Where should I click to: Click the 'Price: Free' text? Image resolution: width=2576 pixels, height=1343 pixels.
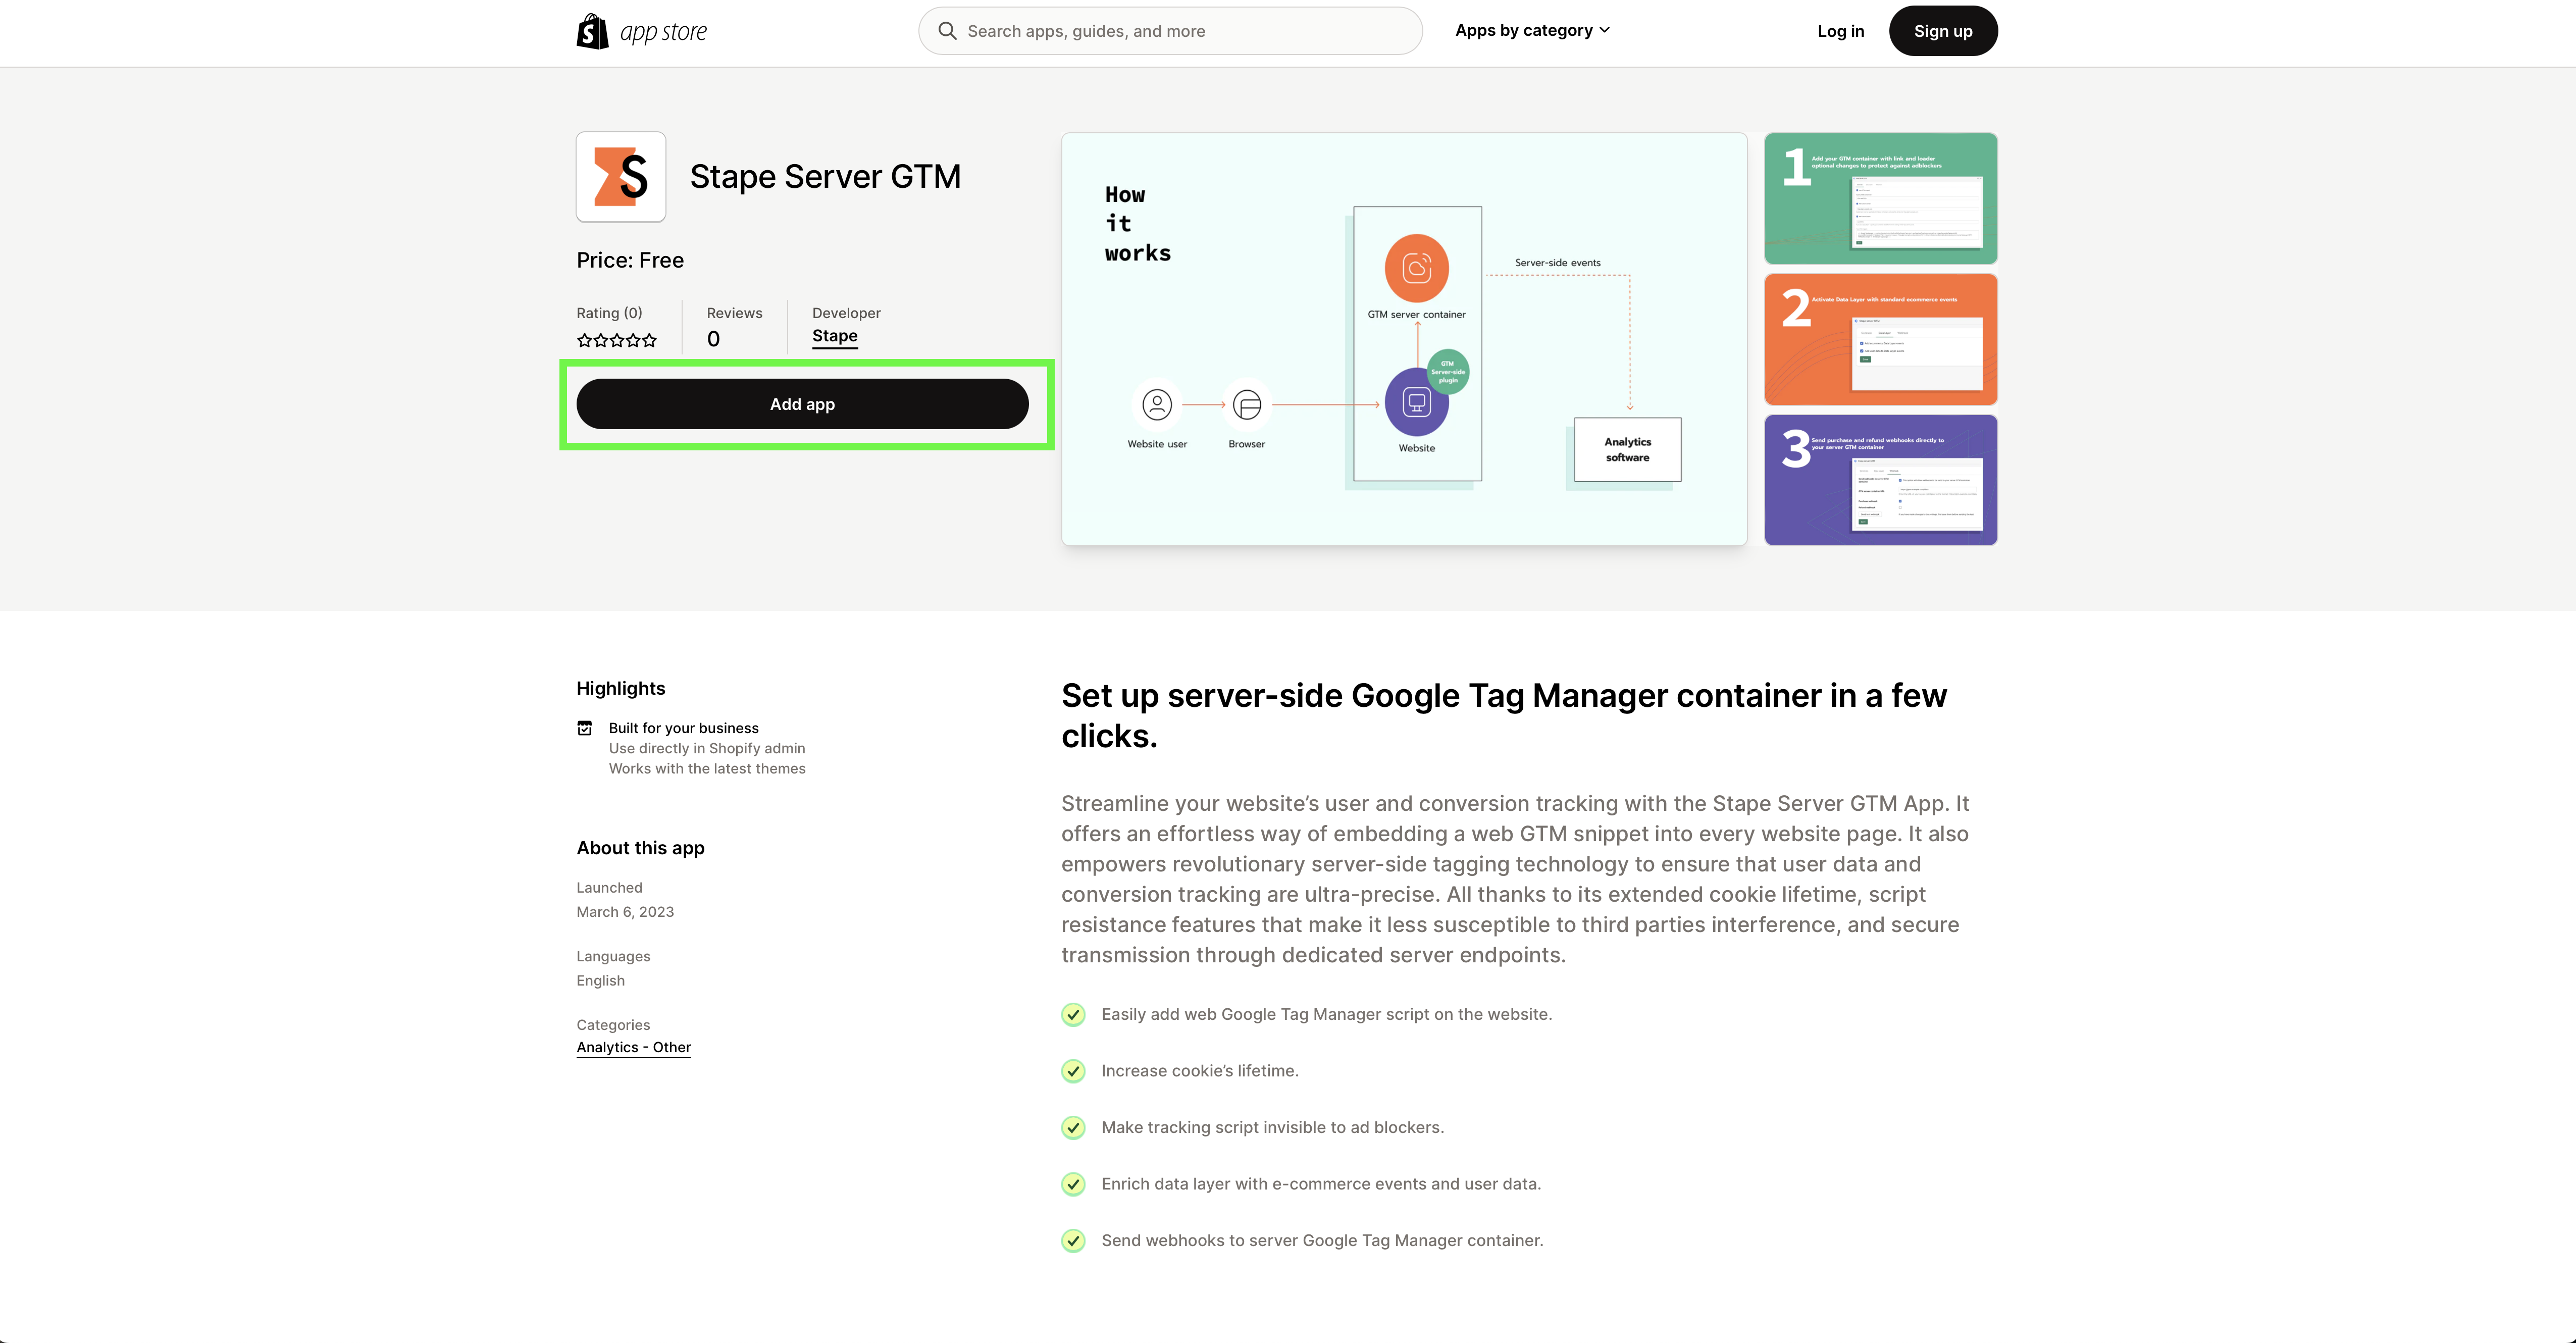click(x=630, y=260)
